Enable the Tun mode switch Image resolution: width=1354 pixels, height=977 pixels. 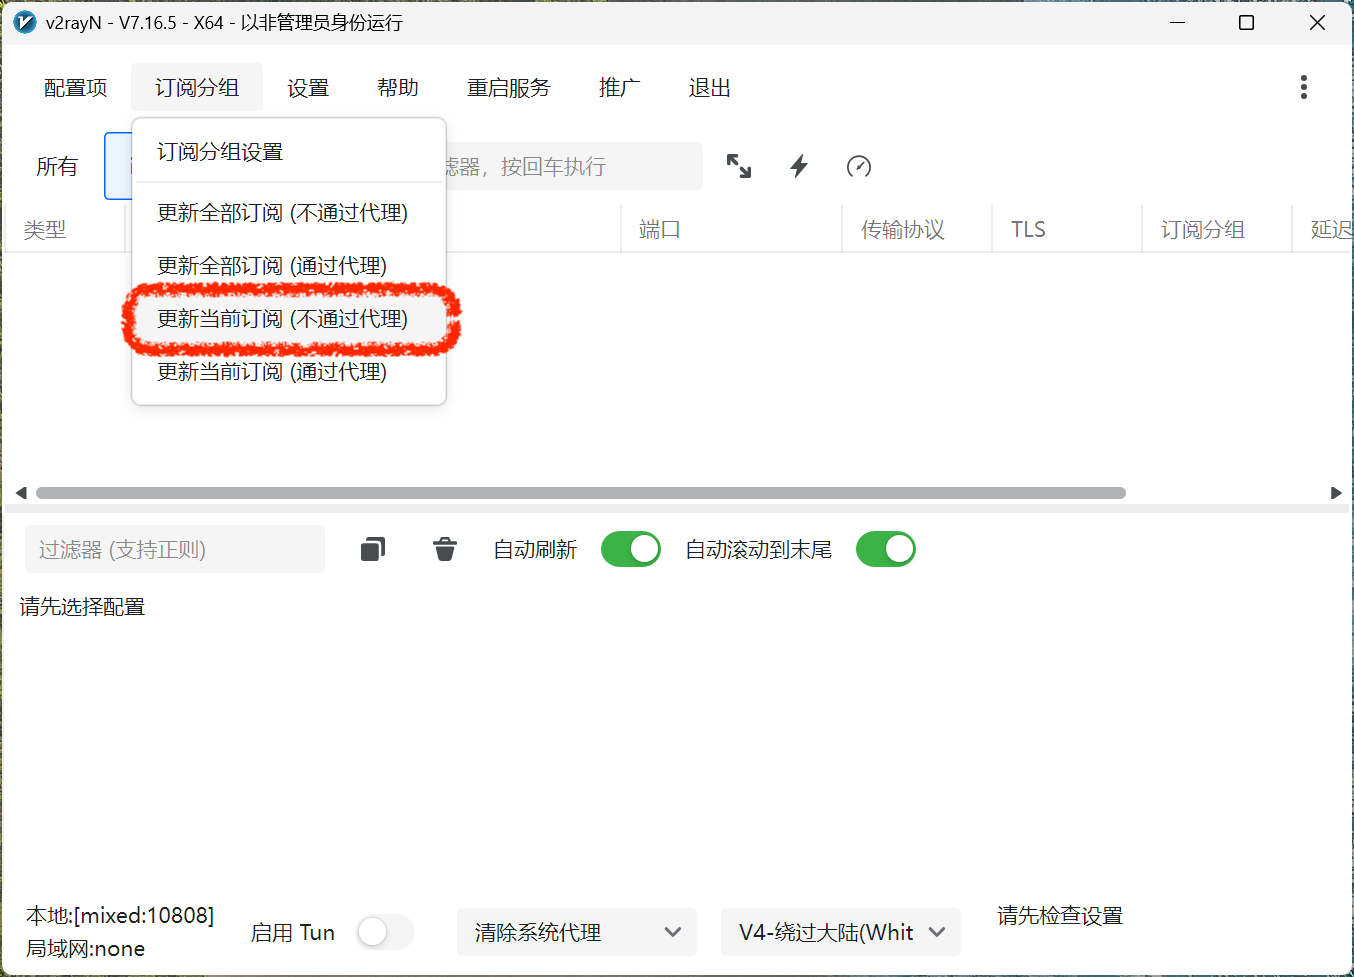[386, 932]
